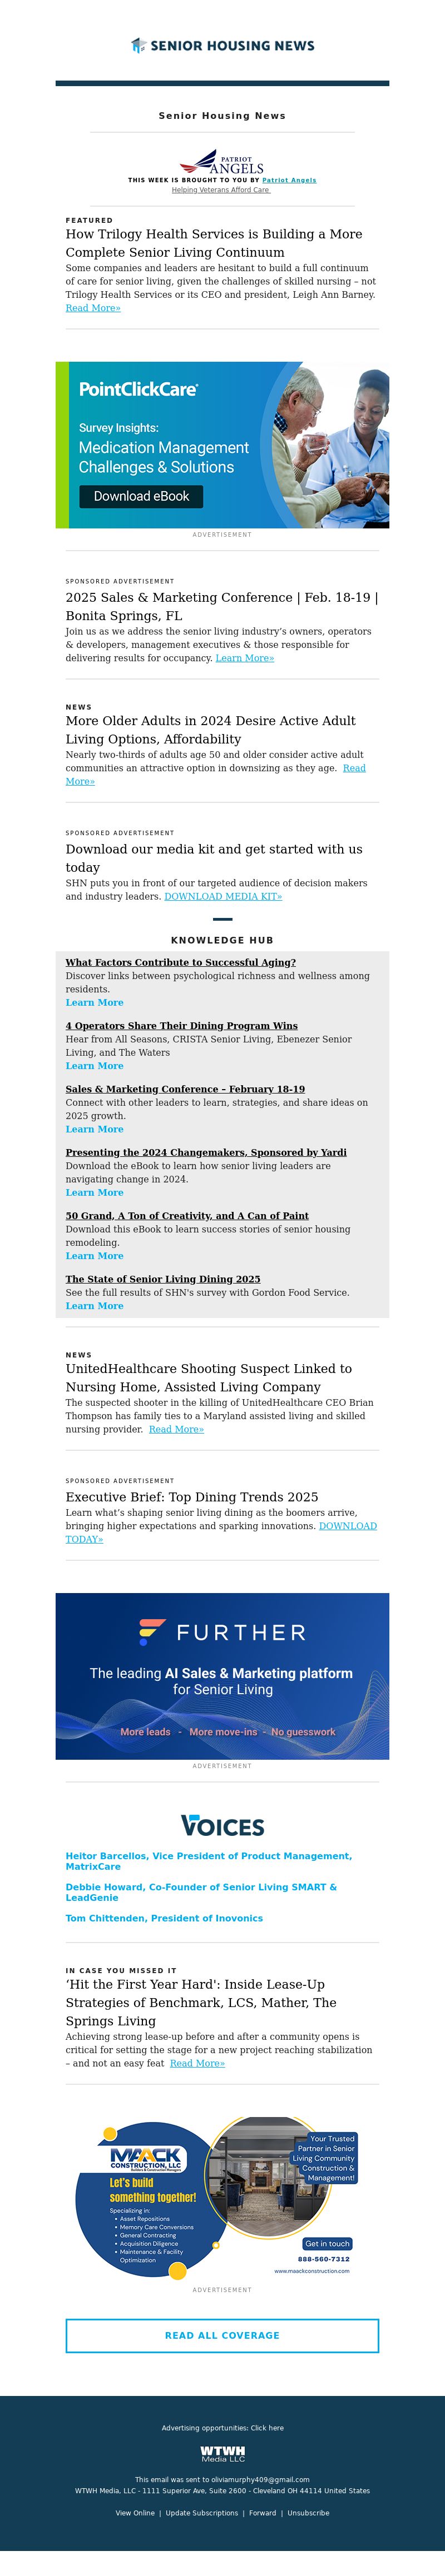Screen dimensions: 445x2576
Task: Open Read More under the Trilogy Health article
Action: (93, 308)
